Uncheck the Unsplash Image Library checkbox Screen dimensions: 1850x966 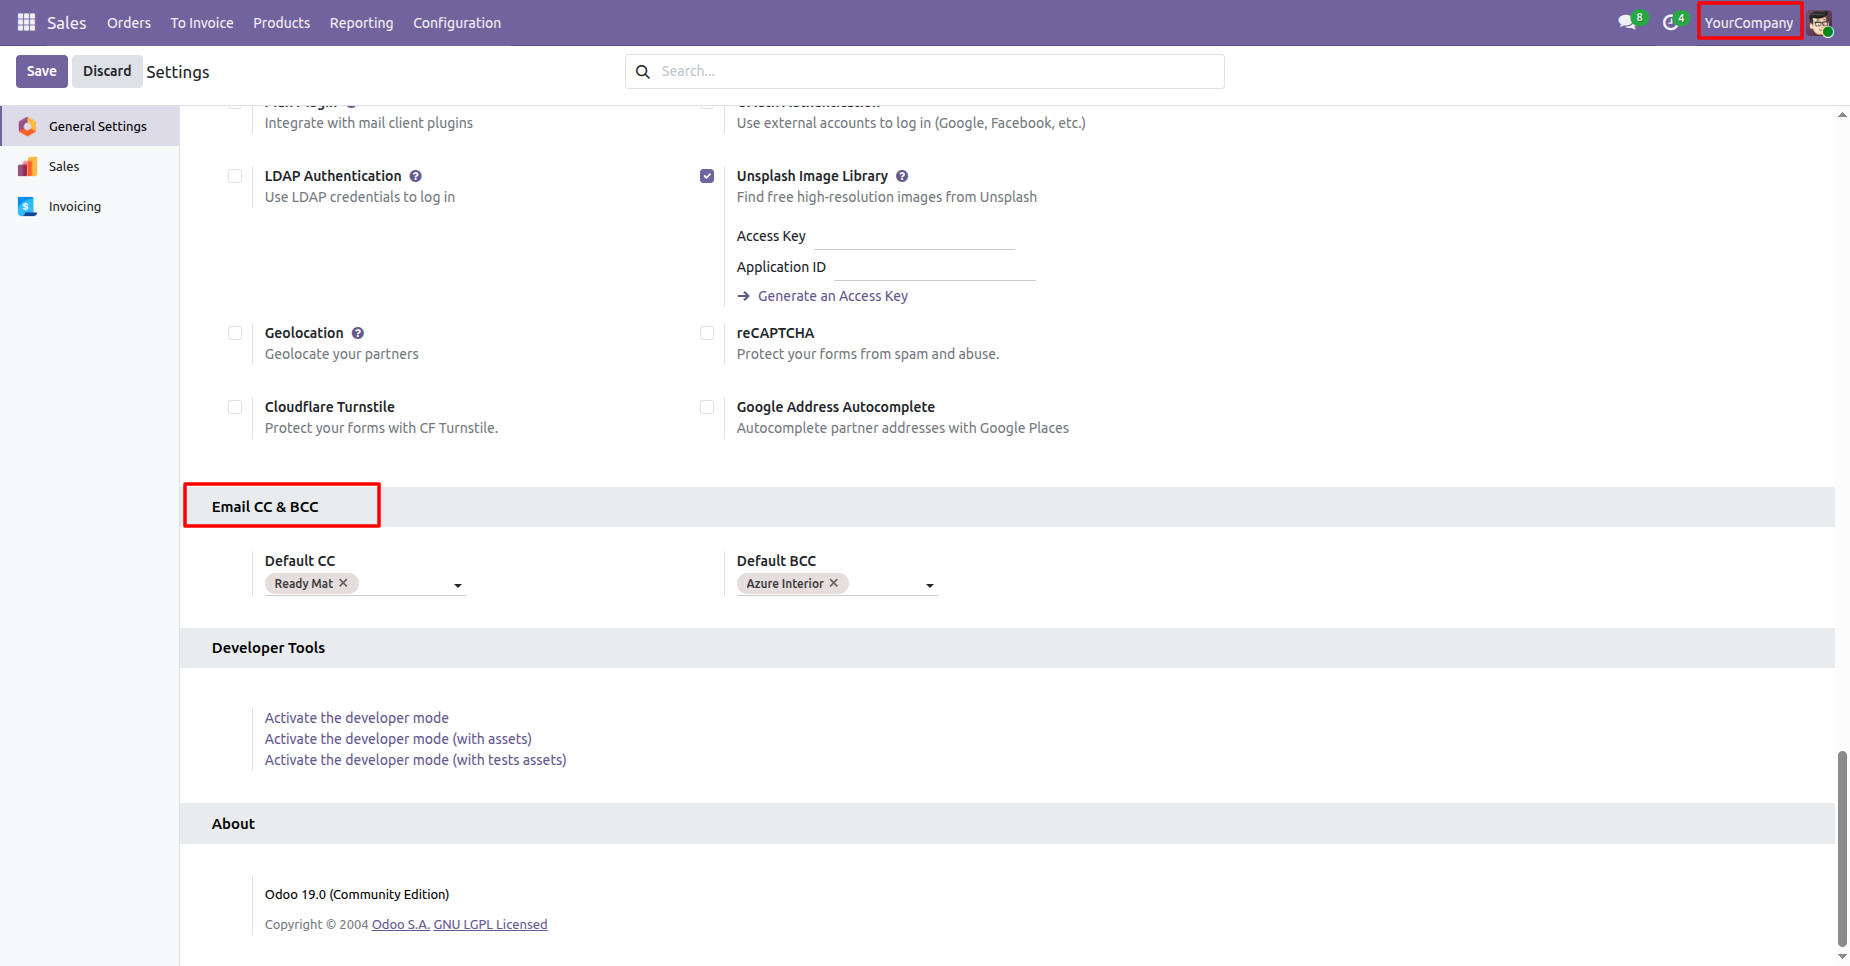click(707, 176)
